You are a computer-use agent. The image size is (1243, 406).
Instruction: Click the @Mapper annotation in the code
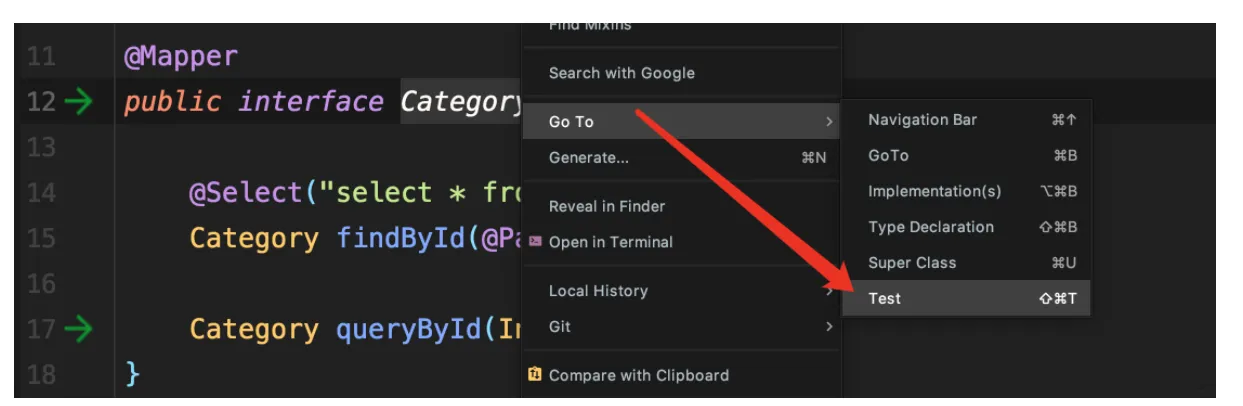(x=181, y=57)
